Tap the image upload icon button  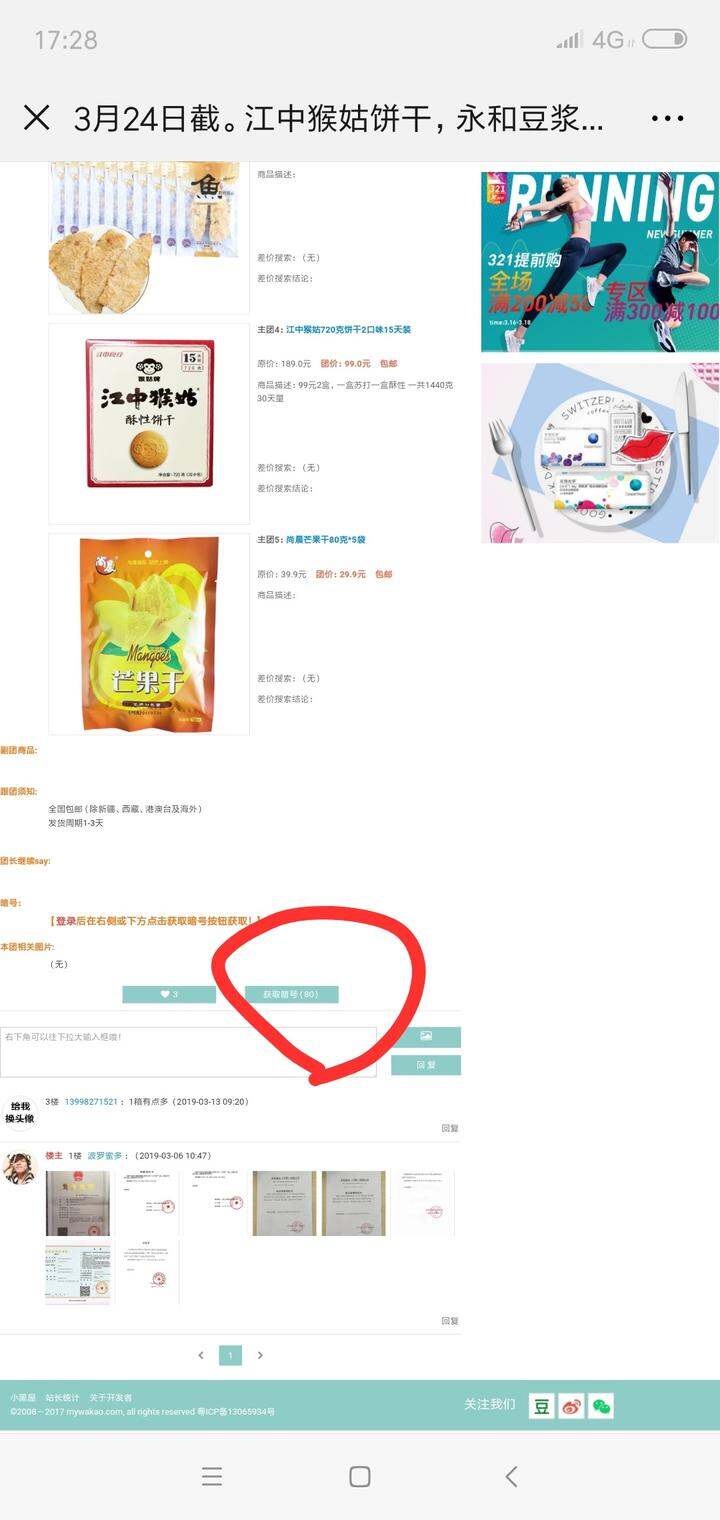(426, 1037)
